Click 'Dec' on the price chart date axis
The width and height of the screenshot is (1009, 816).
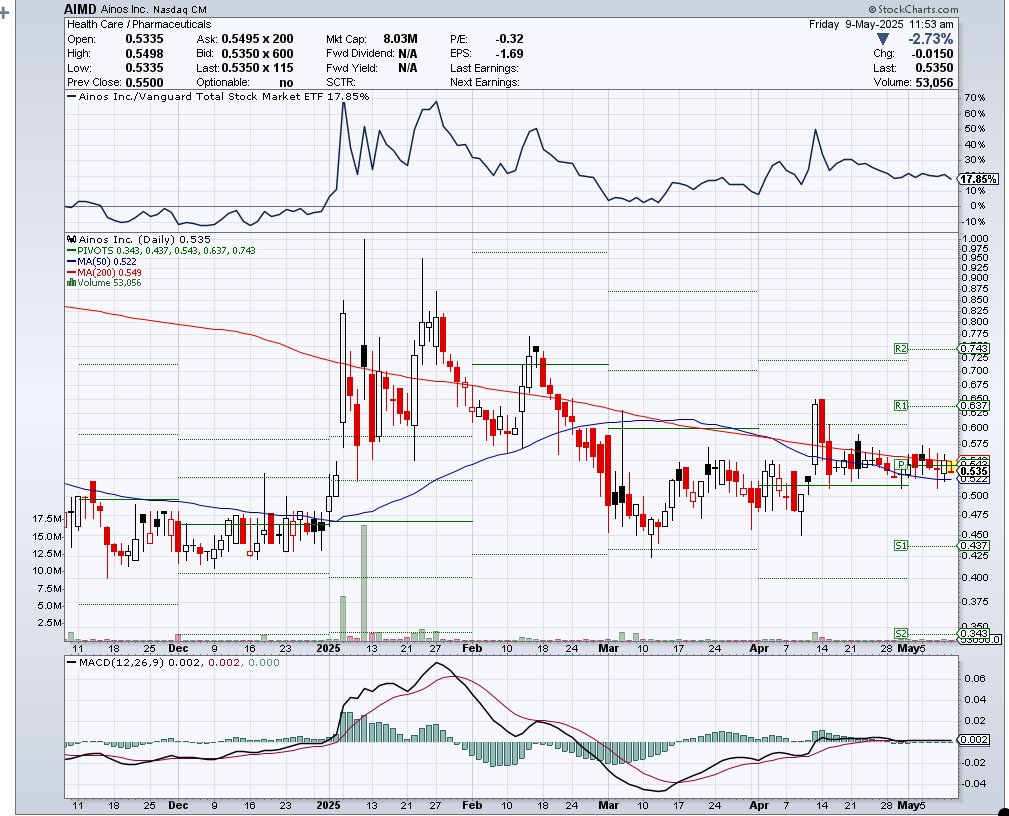[x=178, y=648]
